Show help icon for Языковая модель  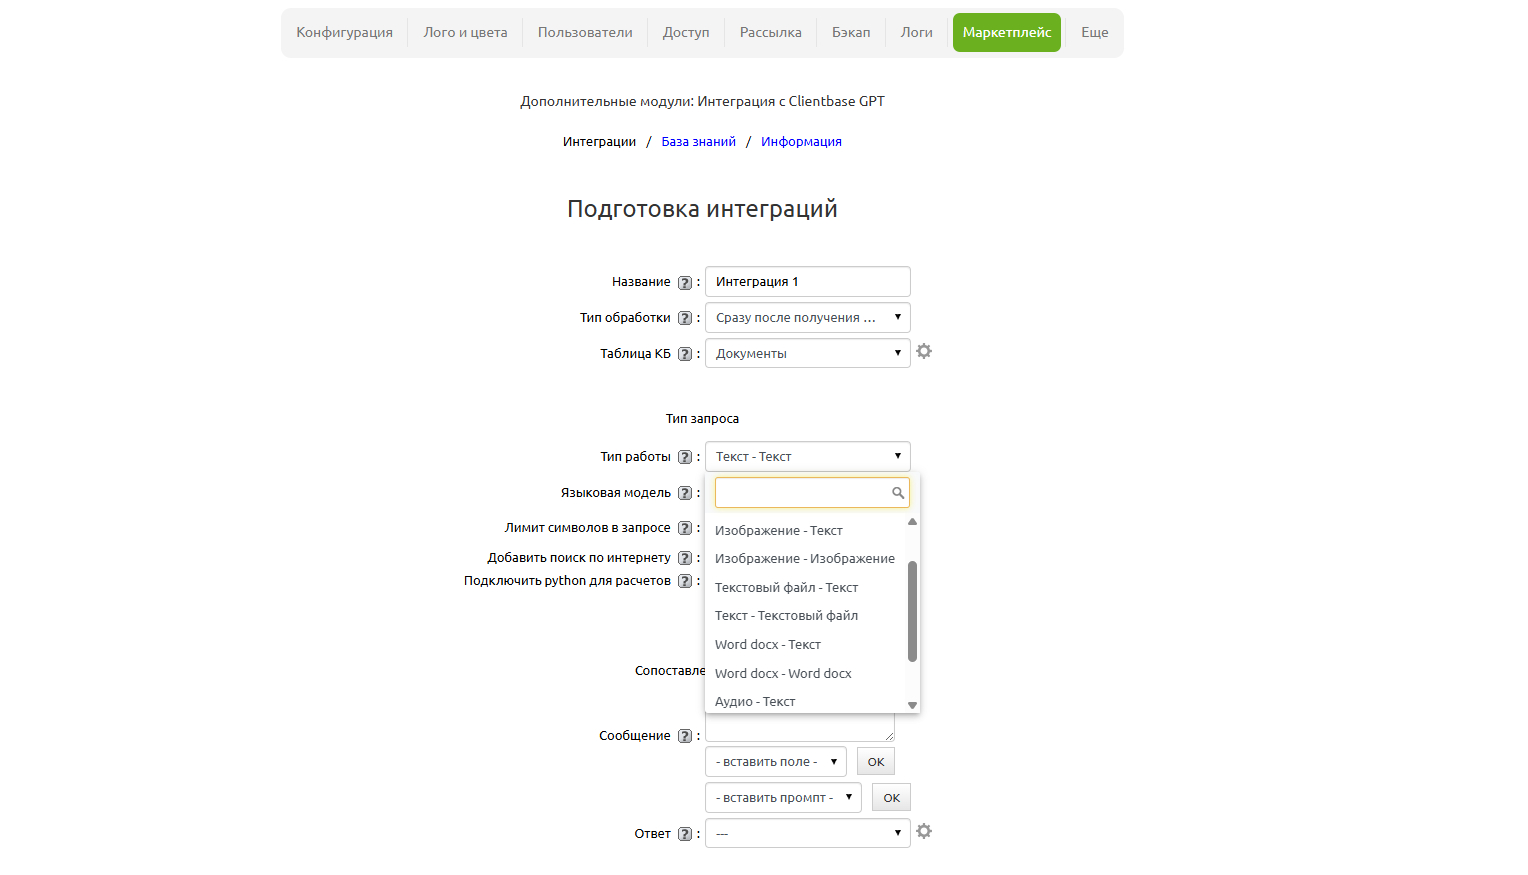[685, 493]
